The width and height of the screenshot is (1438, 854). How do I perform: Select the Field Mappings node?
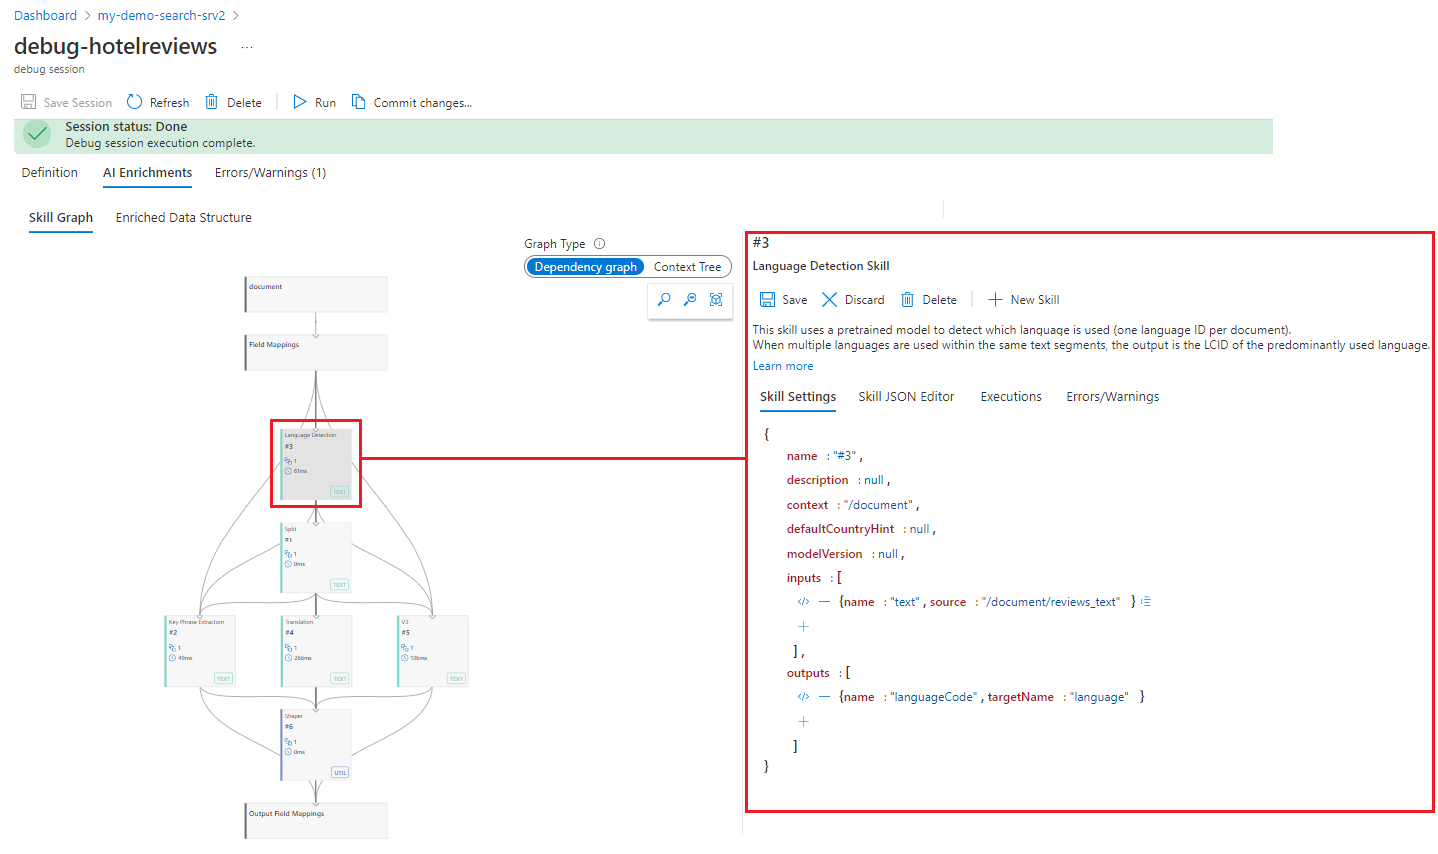tap(316, 352)
